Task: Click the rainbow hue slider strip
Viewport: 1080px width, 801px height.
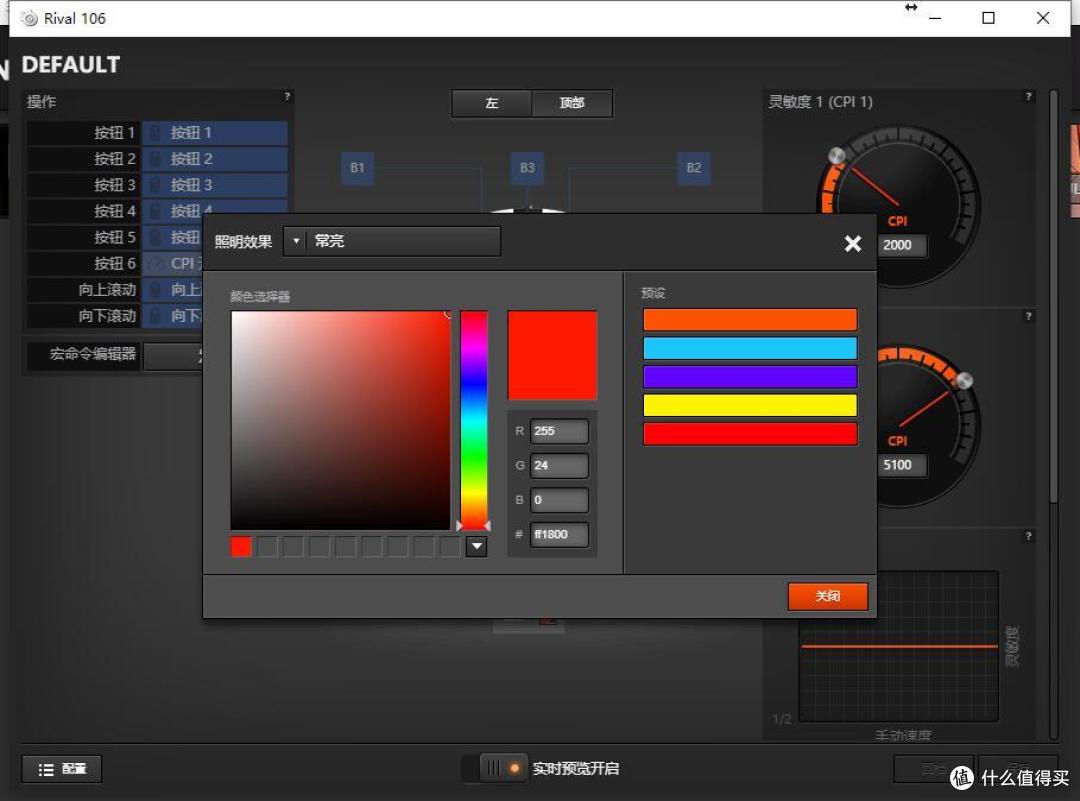Action: 474,420
